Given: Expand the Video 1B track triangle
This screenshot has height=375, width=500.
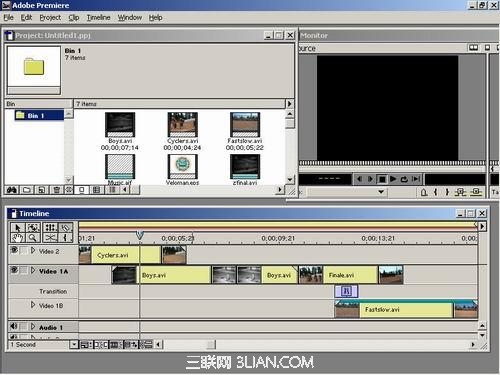Looking at the screenshot, I should [x=33, y=305].
